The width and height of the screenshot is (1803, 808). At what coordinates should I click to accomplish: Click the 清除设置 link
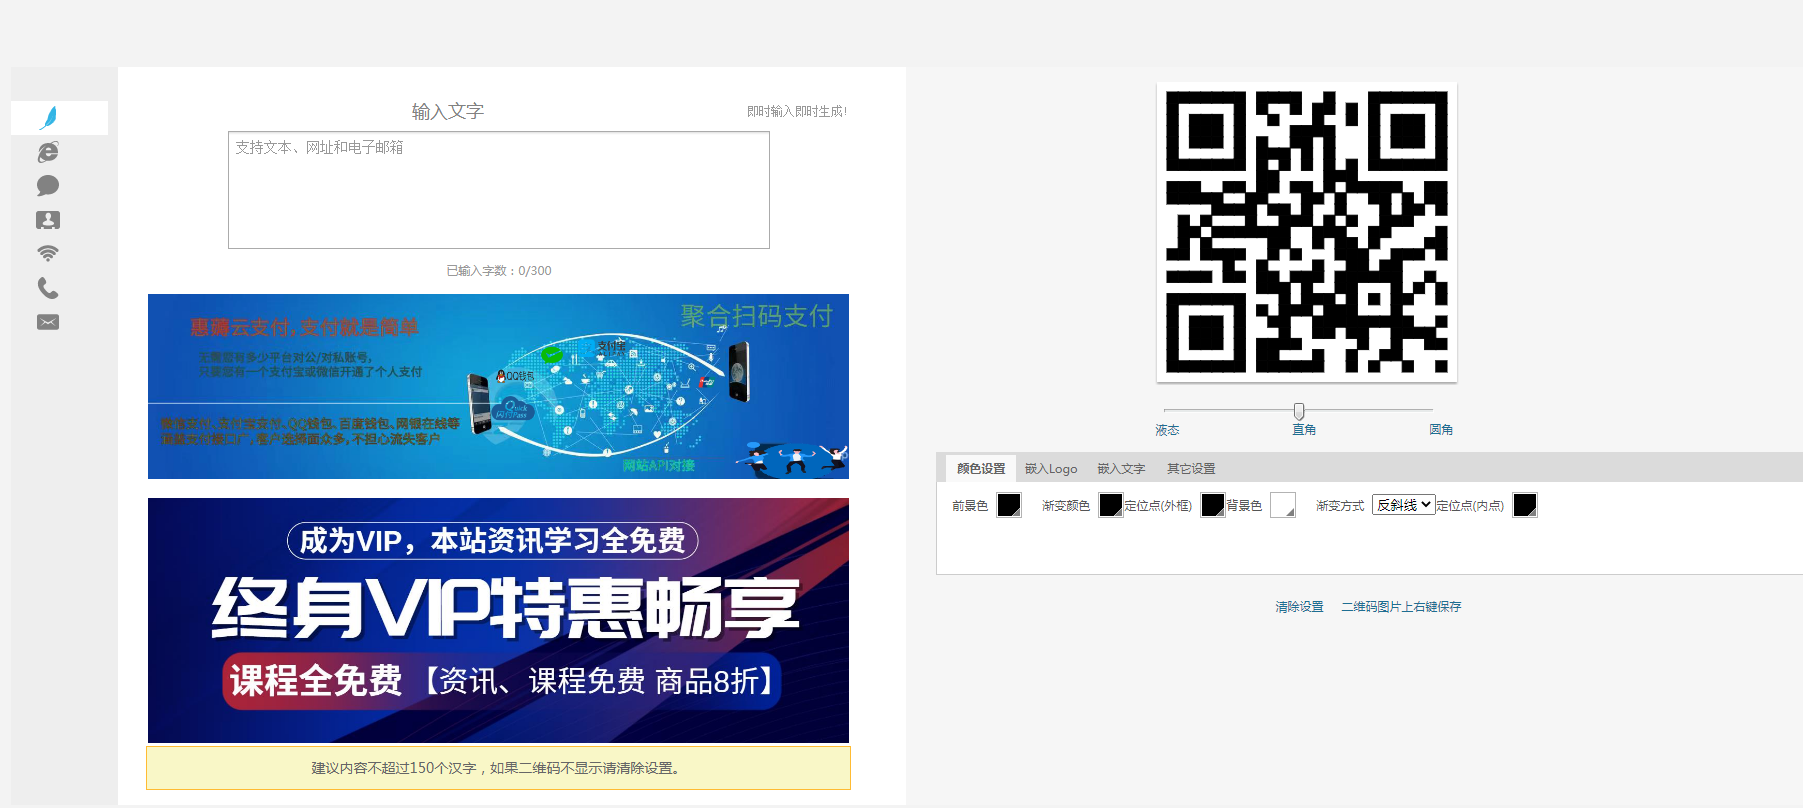click(1299, 607)
